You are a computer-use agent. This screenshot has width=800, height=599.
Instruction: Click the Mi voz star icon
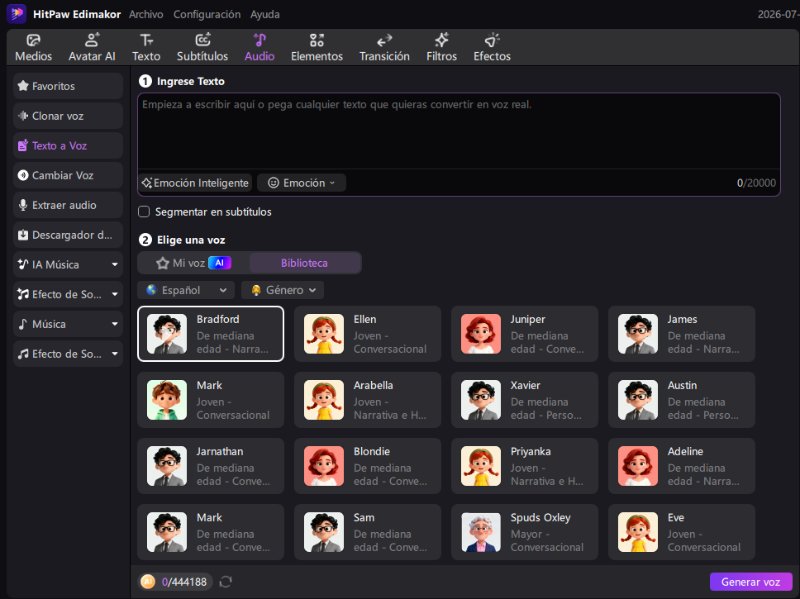pyautogui.click(x=163, y=263)
